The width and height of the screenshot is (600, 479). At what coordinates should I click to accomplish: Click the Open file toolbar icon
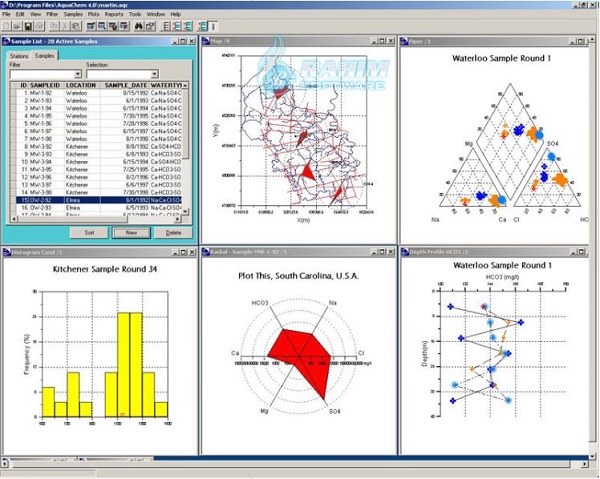[x=17, y=26]
